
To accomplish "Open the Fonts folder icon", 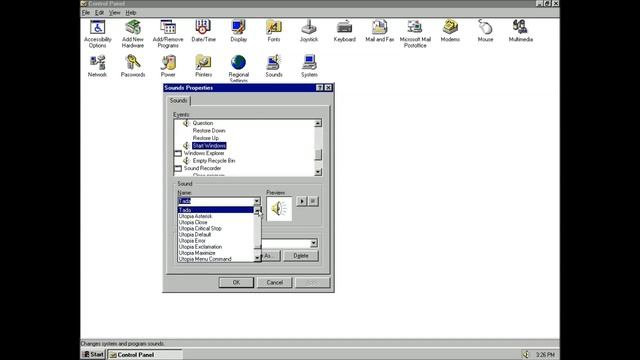I will pos(274,31).
